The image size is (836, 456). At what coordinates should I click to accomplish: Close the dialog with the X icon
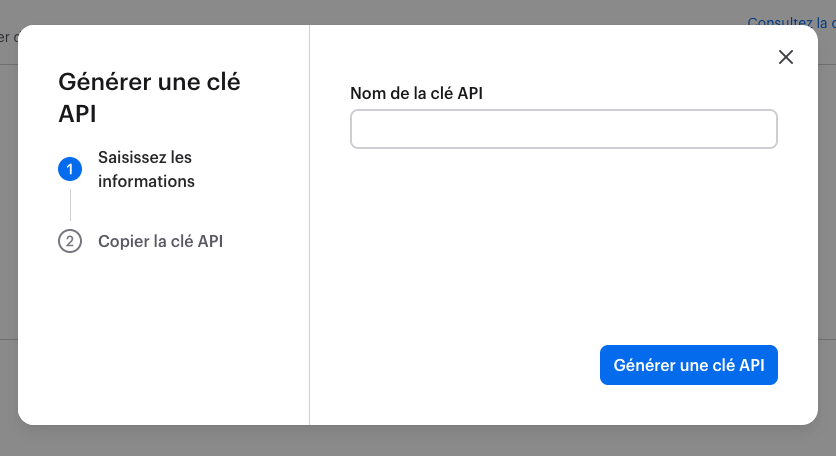coord(786,57)
